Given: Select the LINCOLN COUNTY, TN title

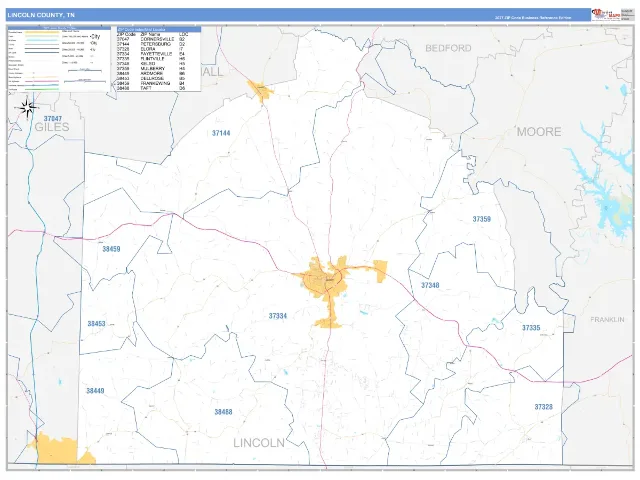Looking at the screenshot, I should [x=41, y=15].
